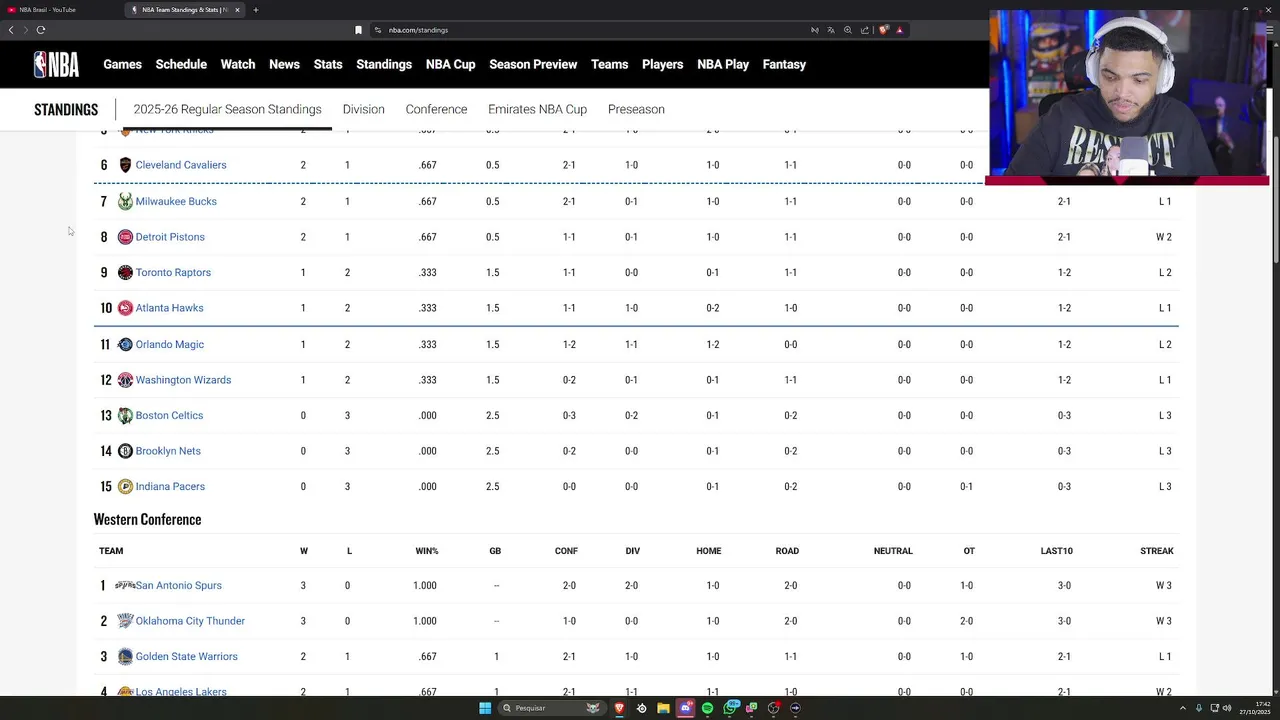Open the Oklahoma City Thunder team link
The width and height of the screenshot is (1280, 720).
click(190, 621)
